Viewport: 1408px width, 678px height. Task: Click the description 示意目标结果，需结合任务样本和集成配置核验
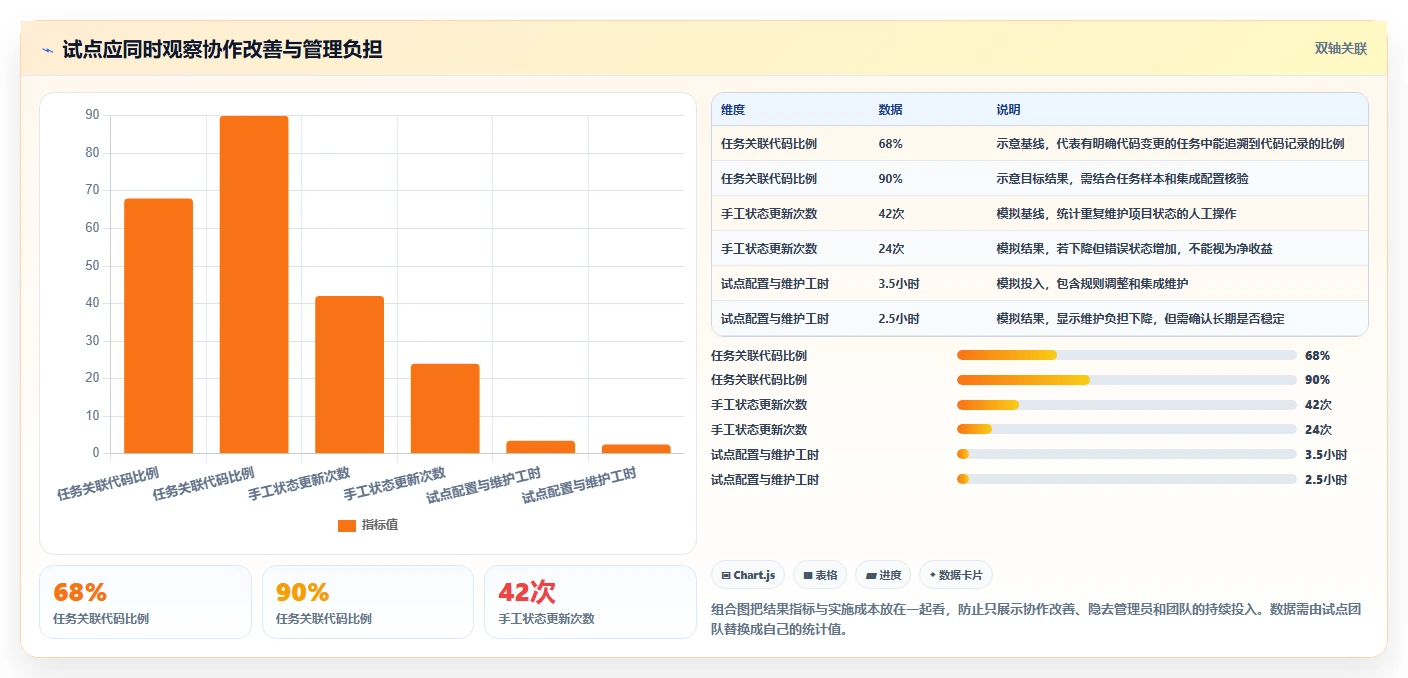[x=1122, y=179]
